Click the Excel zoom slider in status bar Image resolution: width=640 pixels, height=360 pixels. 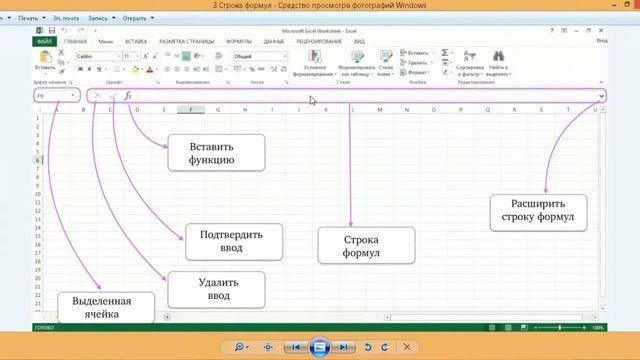coord(560,327)
